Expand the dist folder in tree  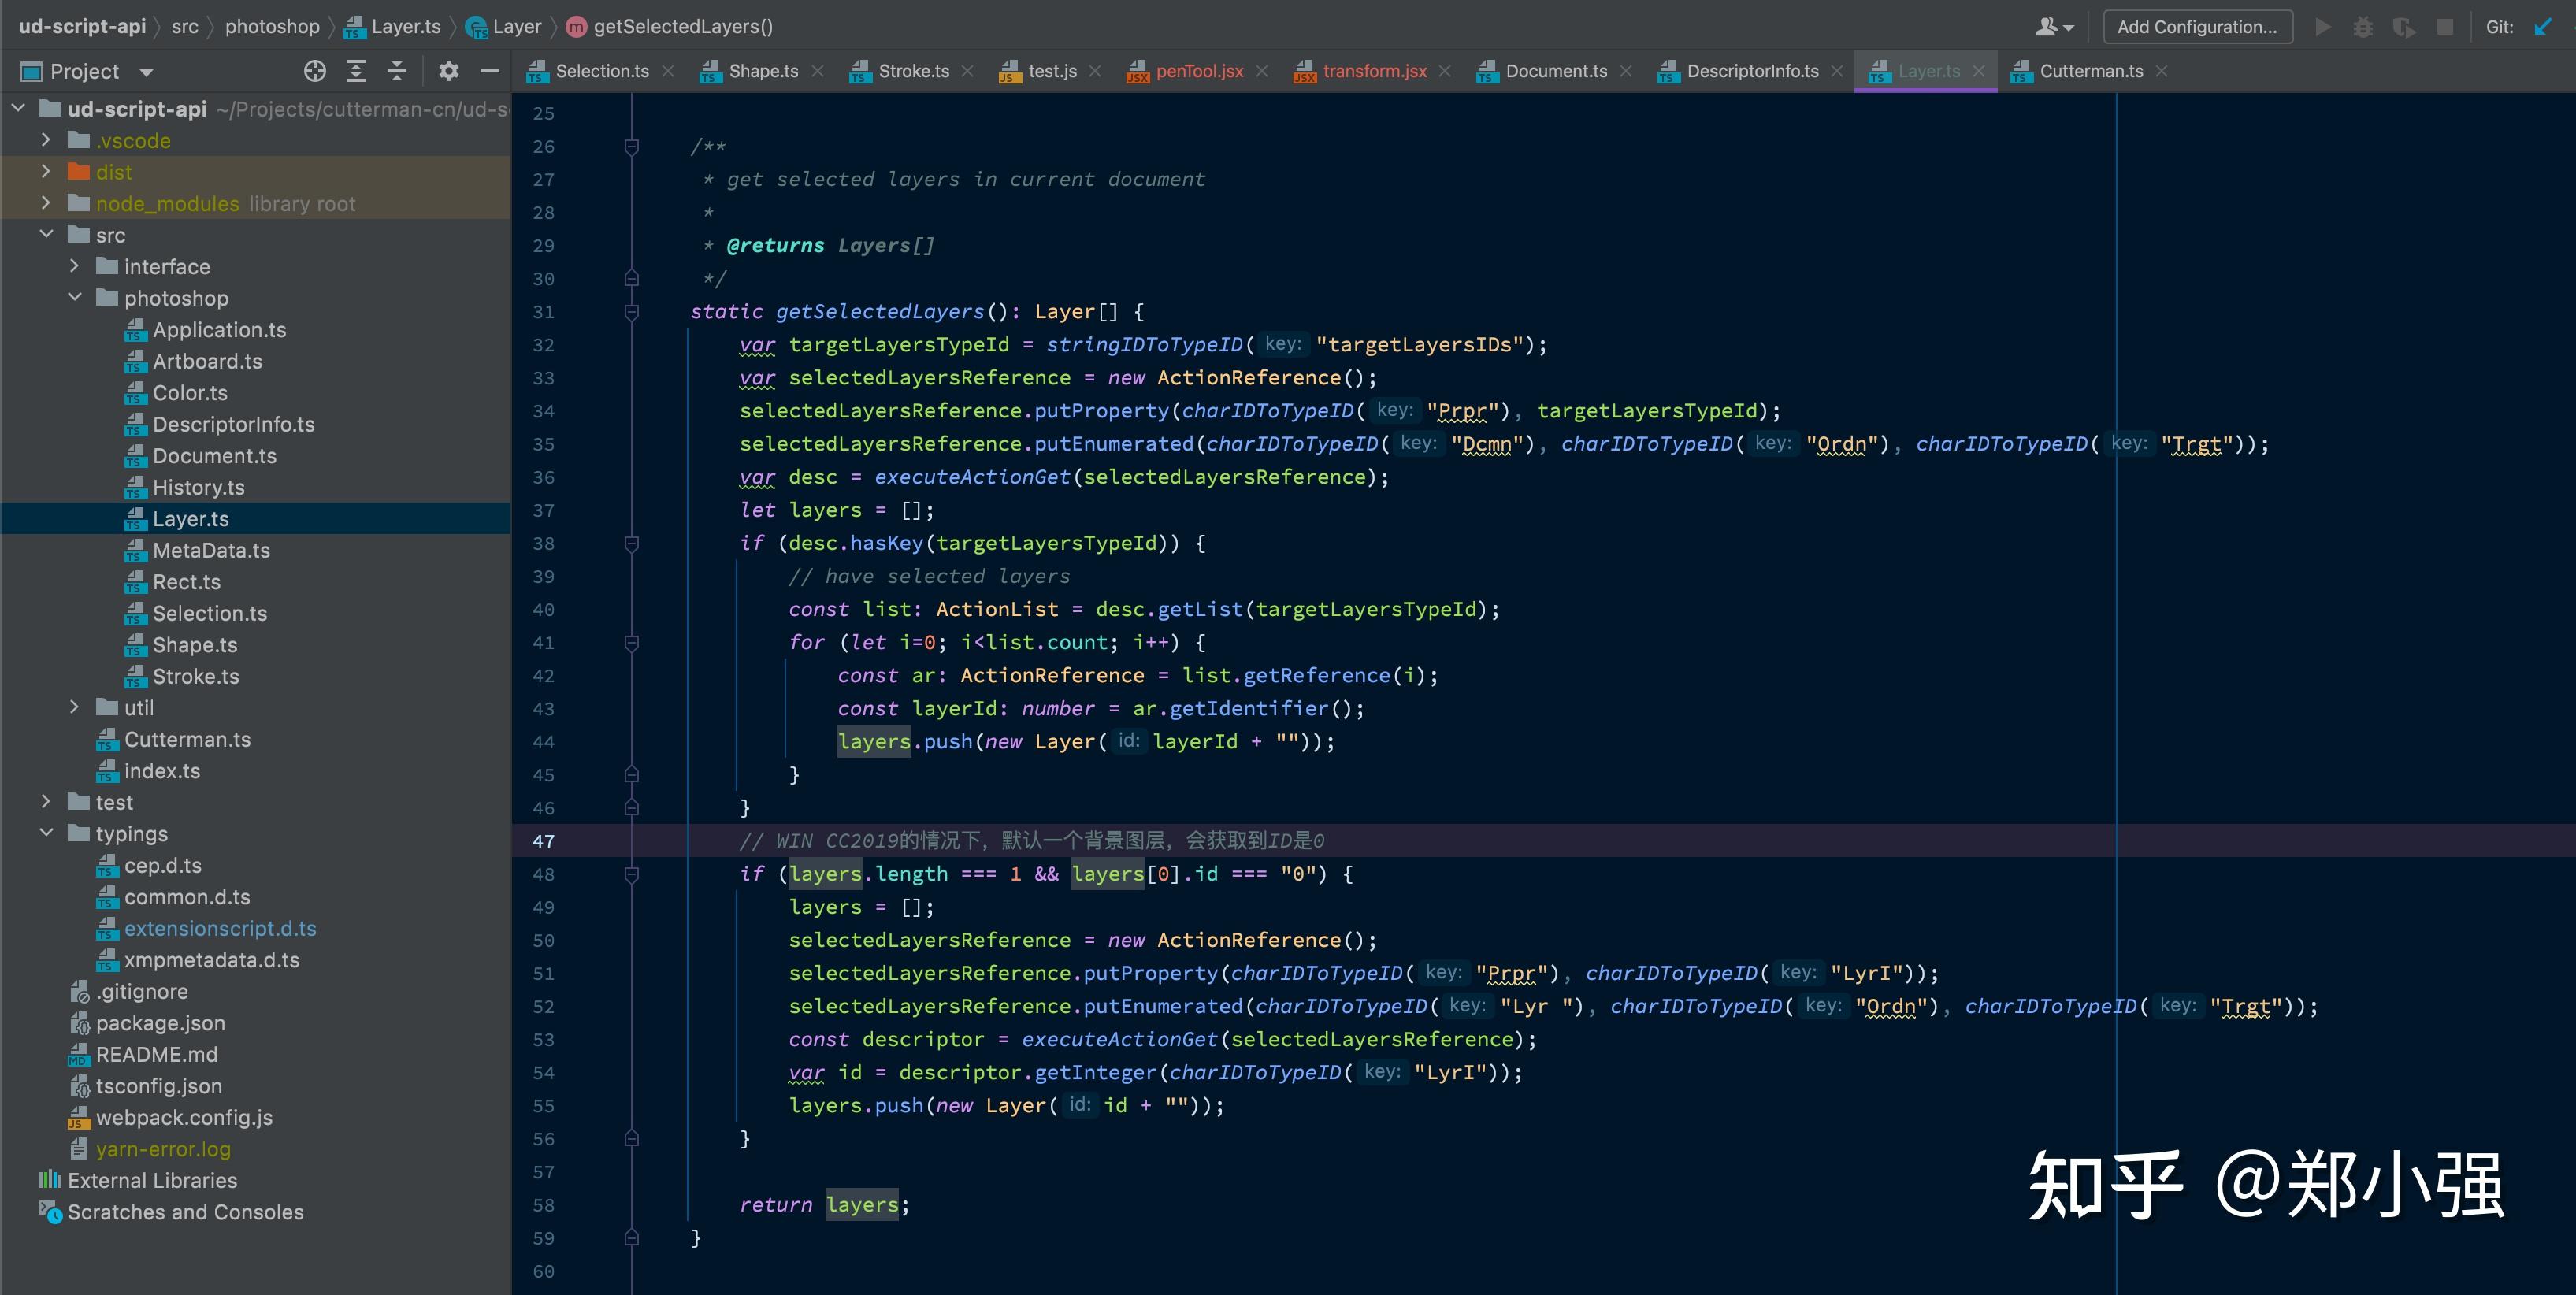pyautogui.click(x=46, y=172)
